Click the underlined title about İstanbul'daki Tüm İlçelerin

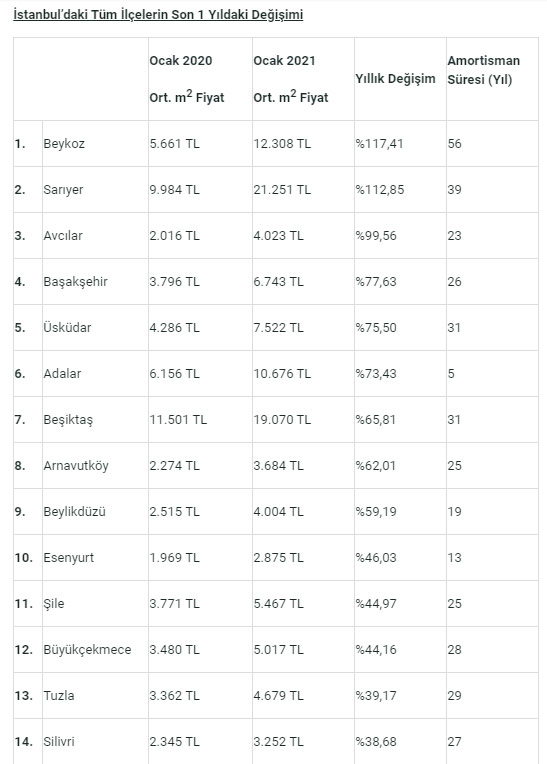pyautogui.click(x=158, y=15)
